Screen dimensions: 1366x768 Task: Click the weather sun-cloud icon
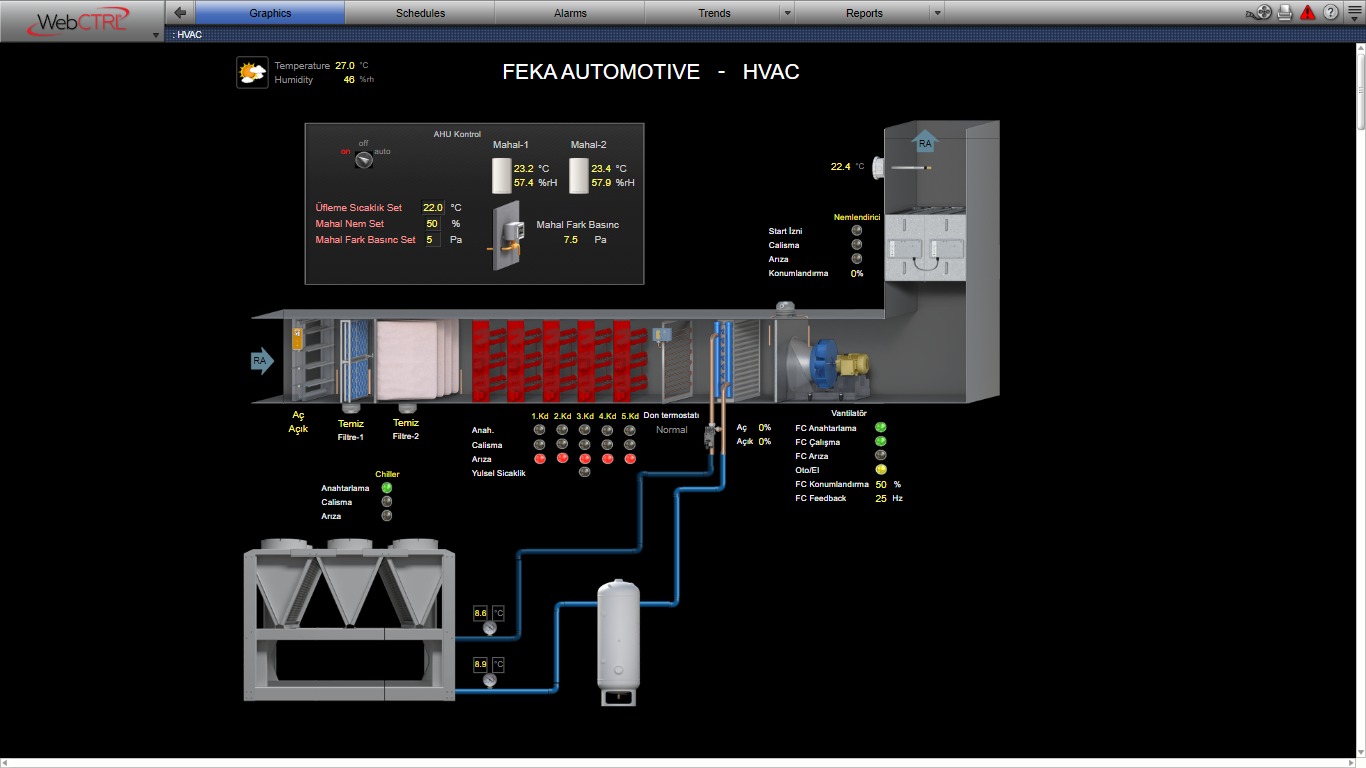point(252,72)
